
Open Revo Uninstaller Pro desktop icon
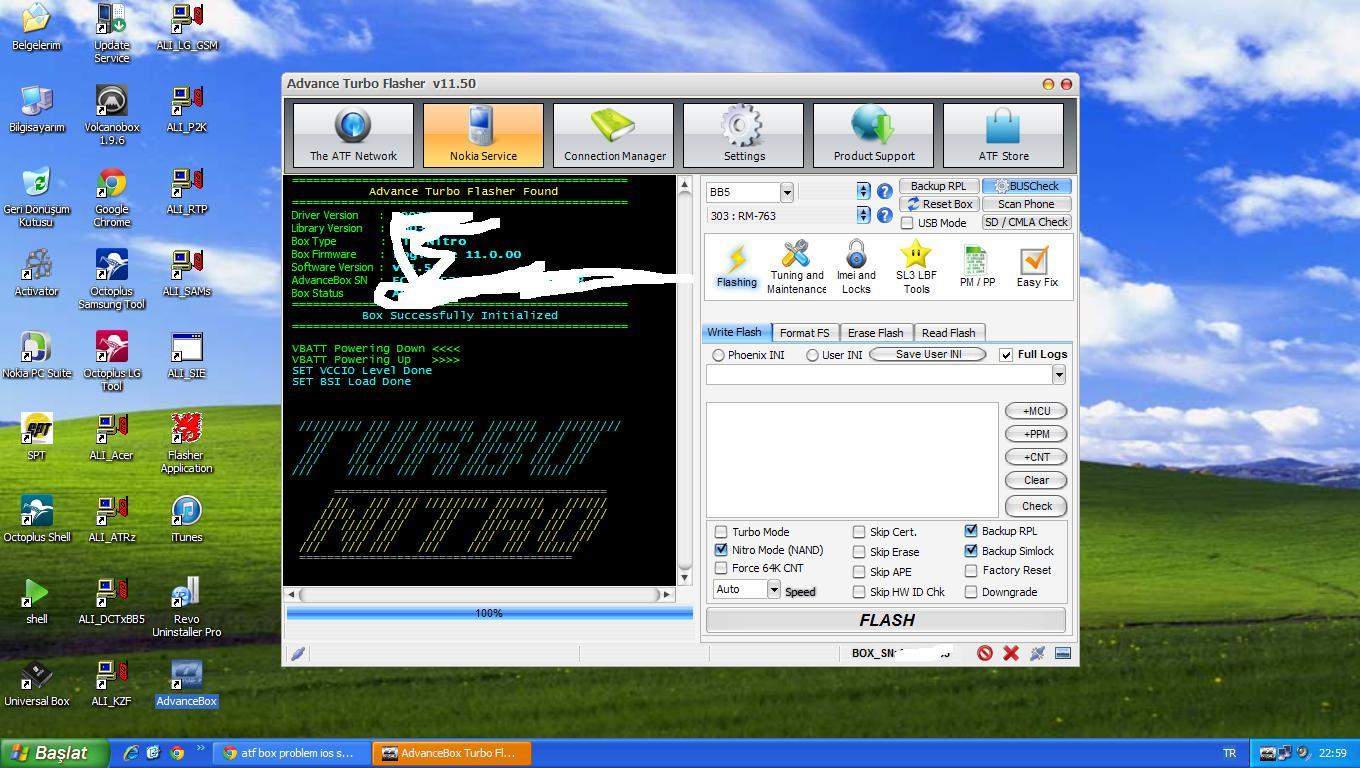pyautogui.click(x=186, y=607)
